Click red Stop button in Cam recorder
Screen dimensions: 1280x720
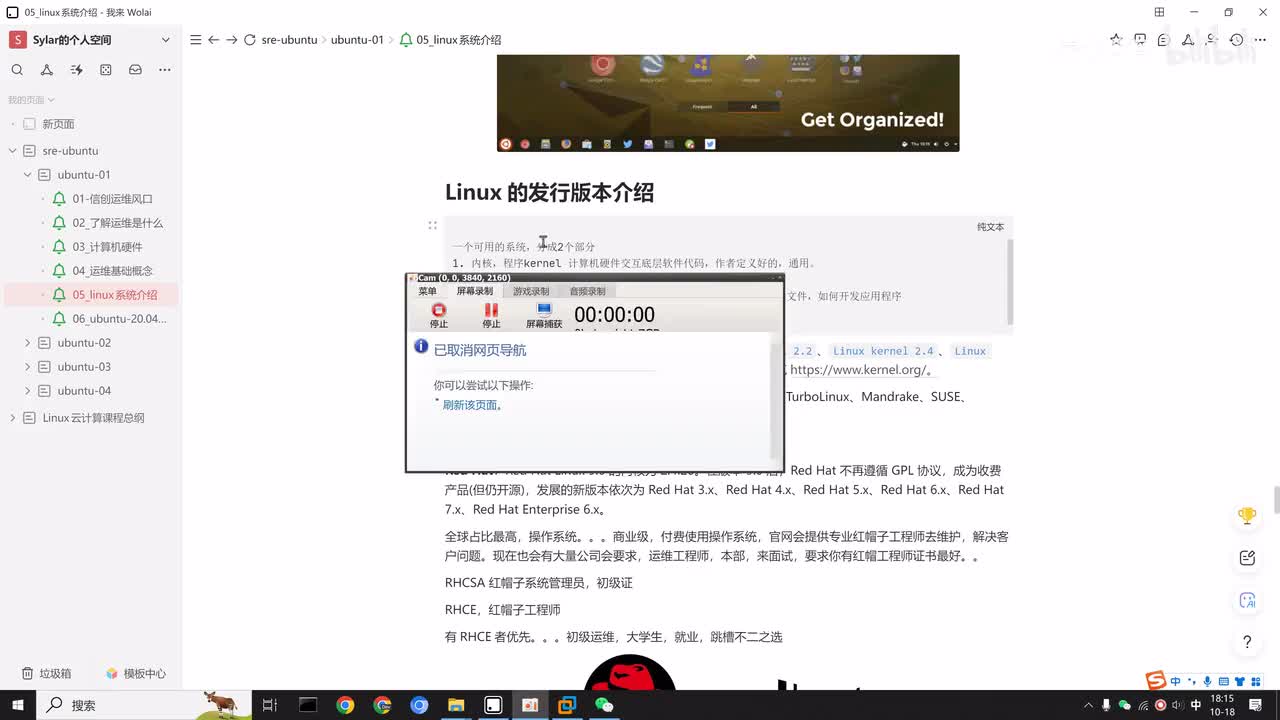(439, 316)
